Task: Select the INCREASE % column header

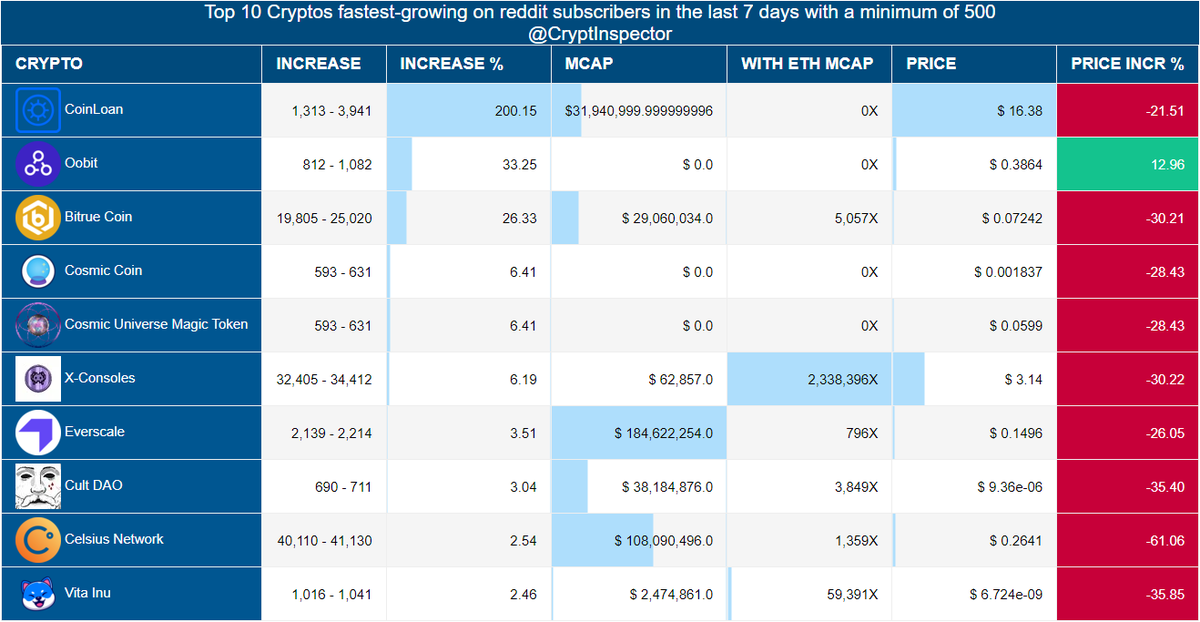Action: pyautogui.click(x=469, y=64)
